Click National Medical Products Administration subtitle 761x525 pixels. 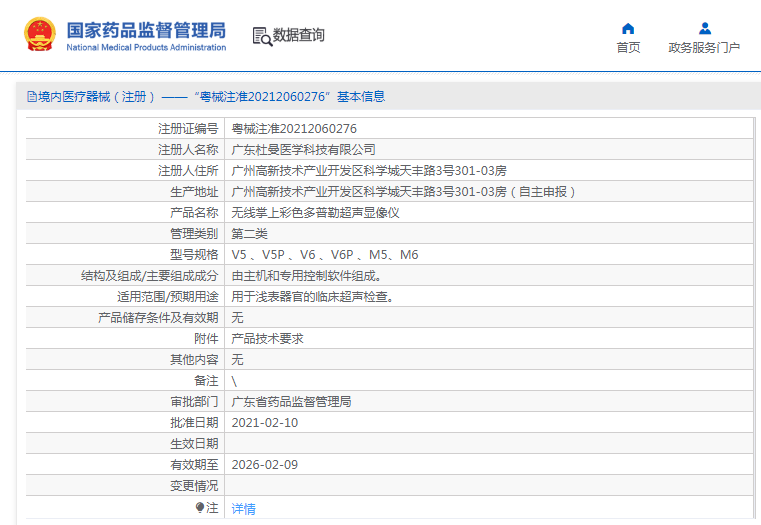pos(146,48)
